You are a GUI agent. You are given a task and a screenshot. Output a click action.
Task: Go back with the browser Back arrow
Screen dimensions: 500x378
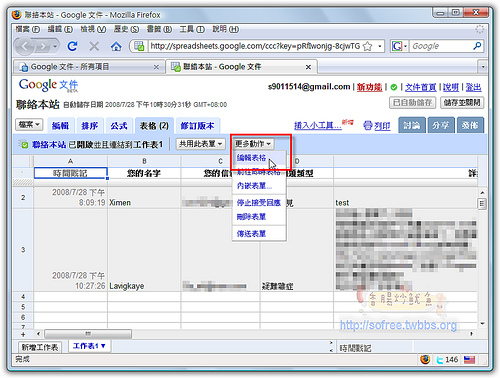(x=25, y=46)
